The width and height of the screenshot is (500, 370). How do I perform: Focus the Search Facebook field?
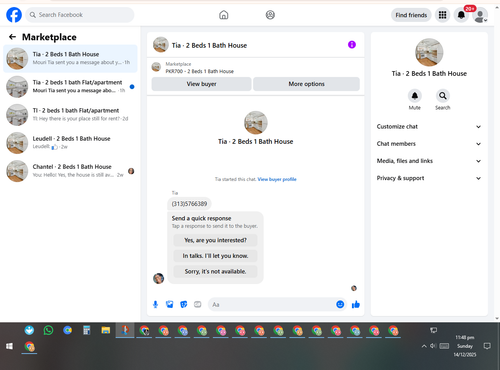click(80, 15)
